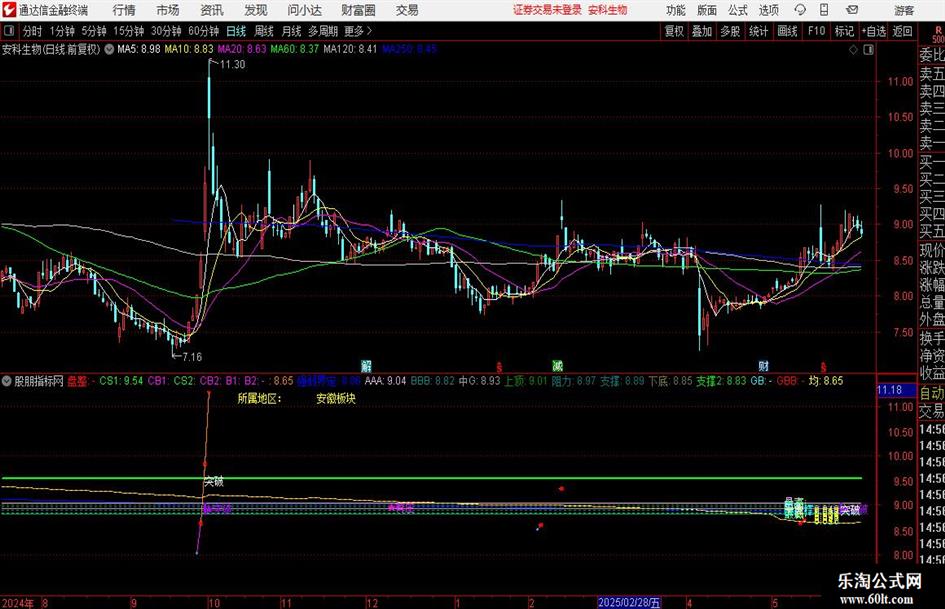Click the MA10 moving average label
945x609 pixels.
[189, 49]
